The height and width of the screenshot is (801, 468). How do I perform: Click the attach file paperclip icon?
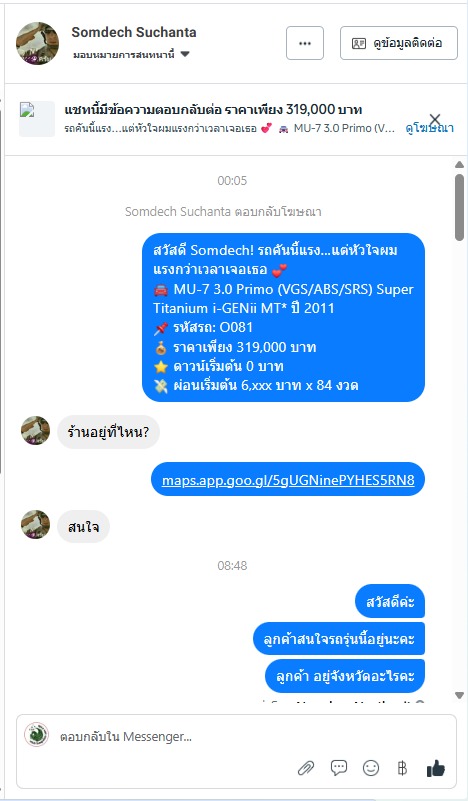(306, 768)
